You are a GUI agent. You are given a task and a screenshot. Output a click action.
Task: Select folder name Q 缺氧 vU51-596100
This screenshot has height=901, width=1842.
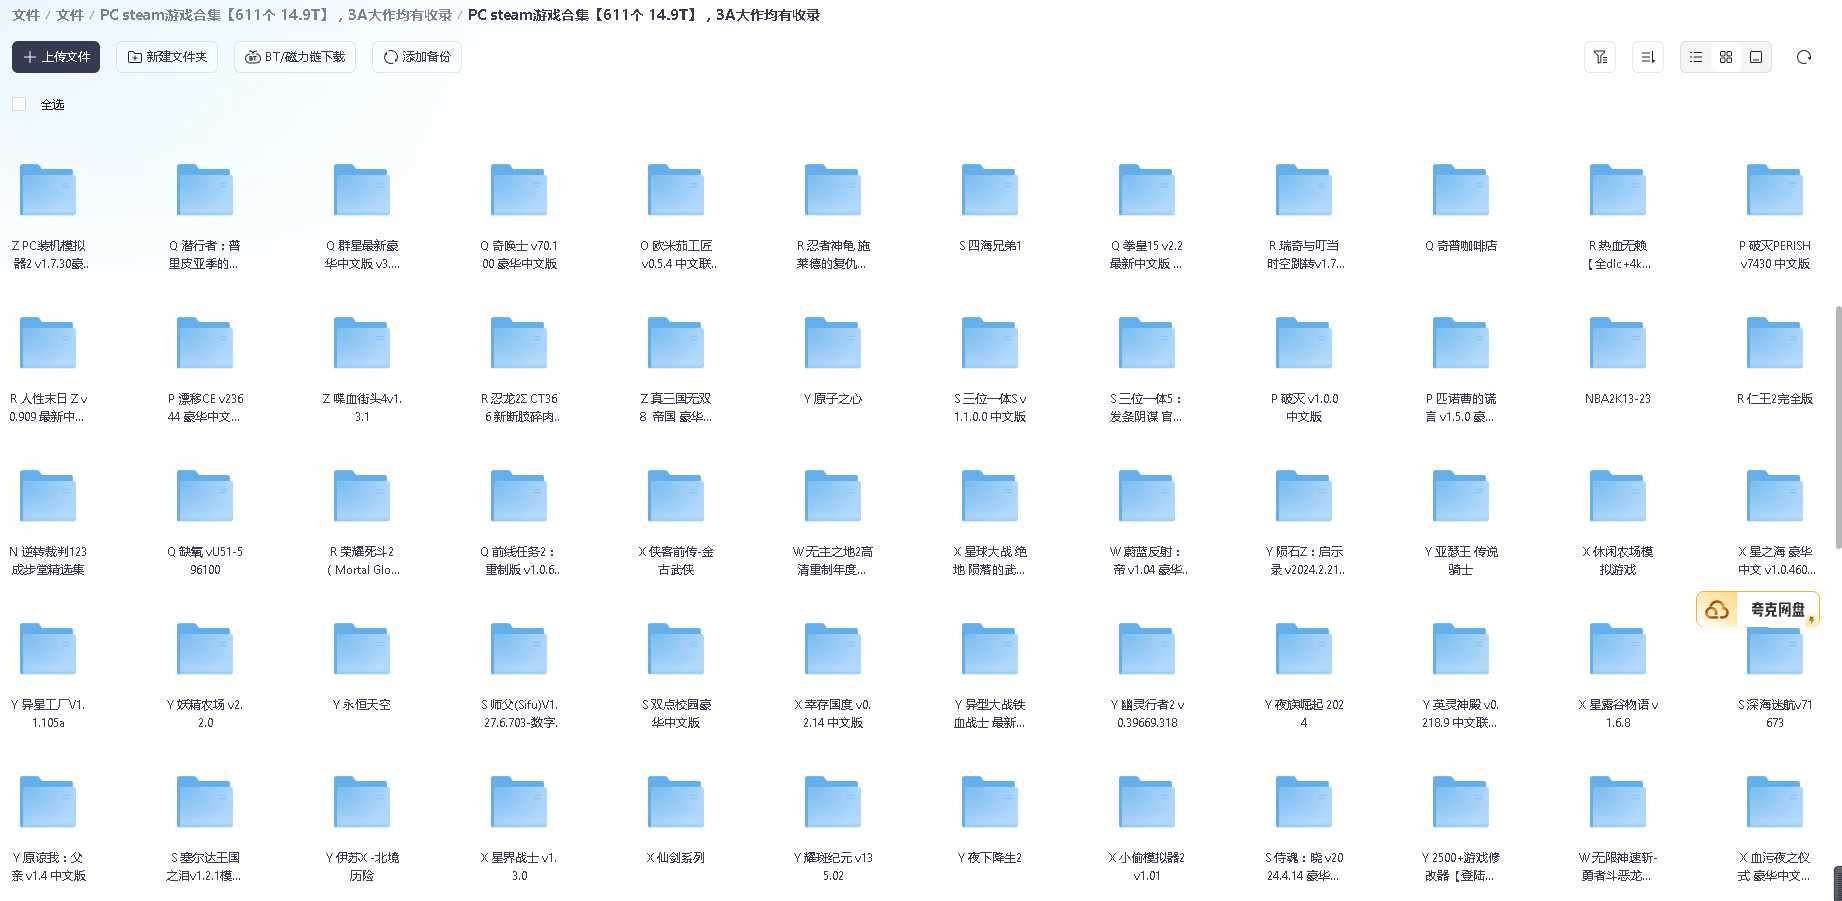click(x=205, y=560)
